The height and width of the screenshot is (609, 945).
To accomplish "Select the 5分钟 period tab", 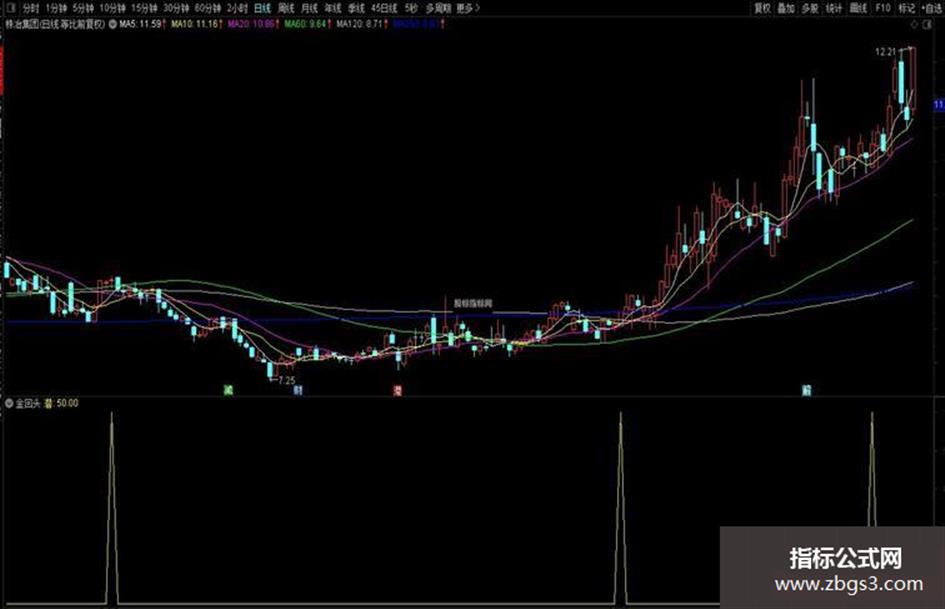I will (83, 8).
